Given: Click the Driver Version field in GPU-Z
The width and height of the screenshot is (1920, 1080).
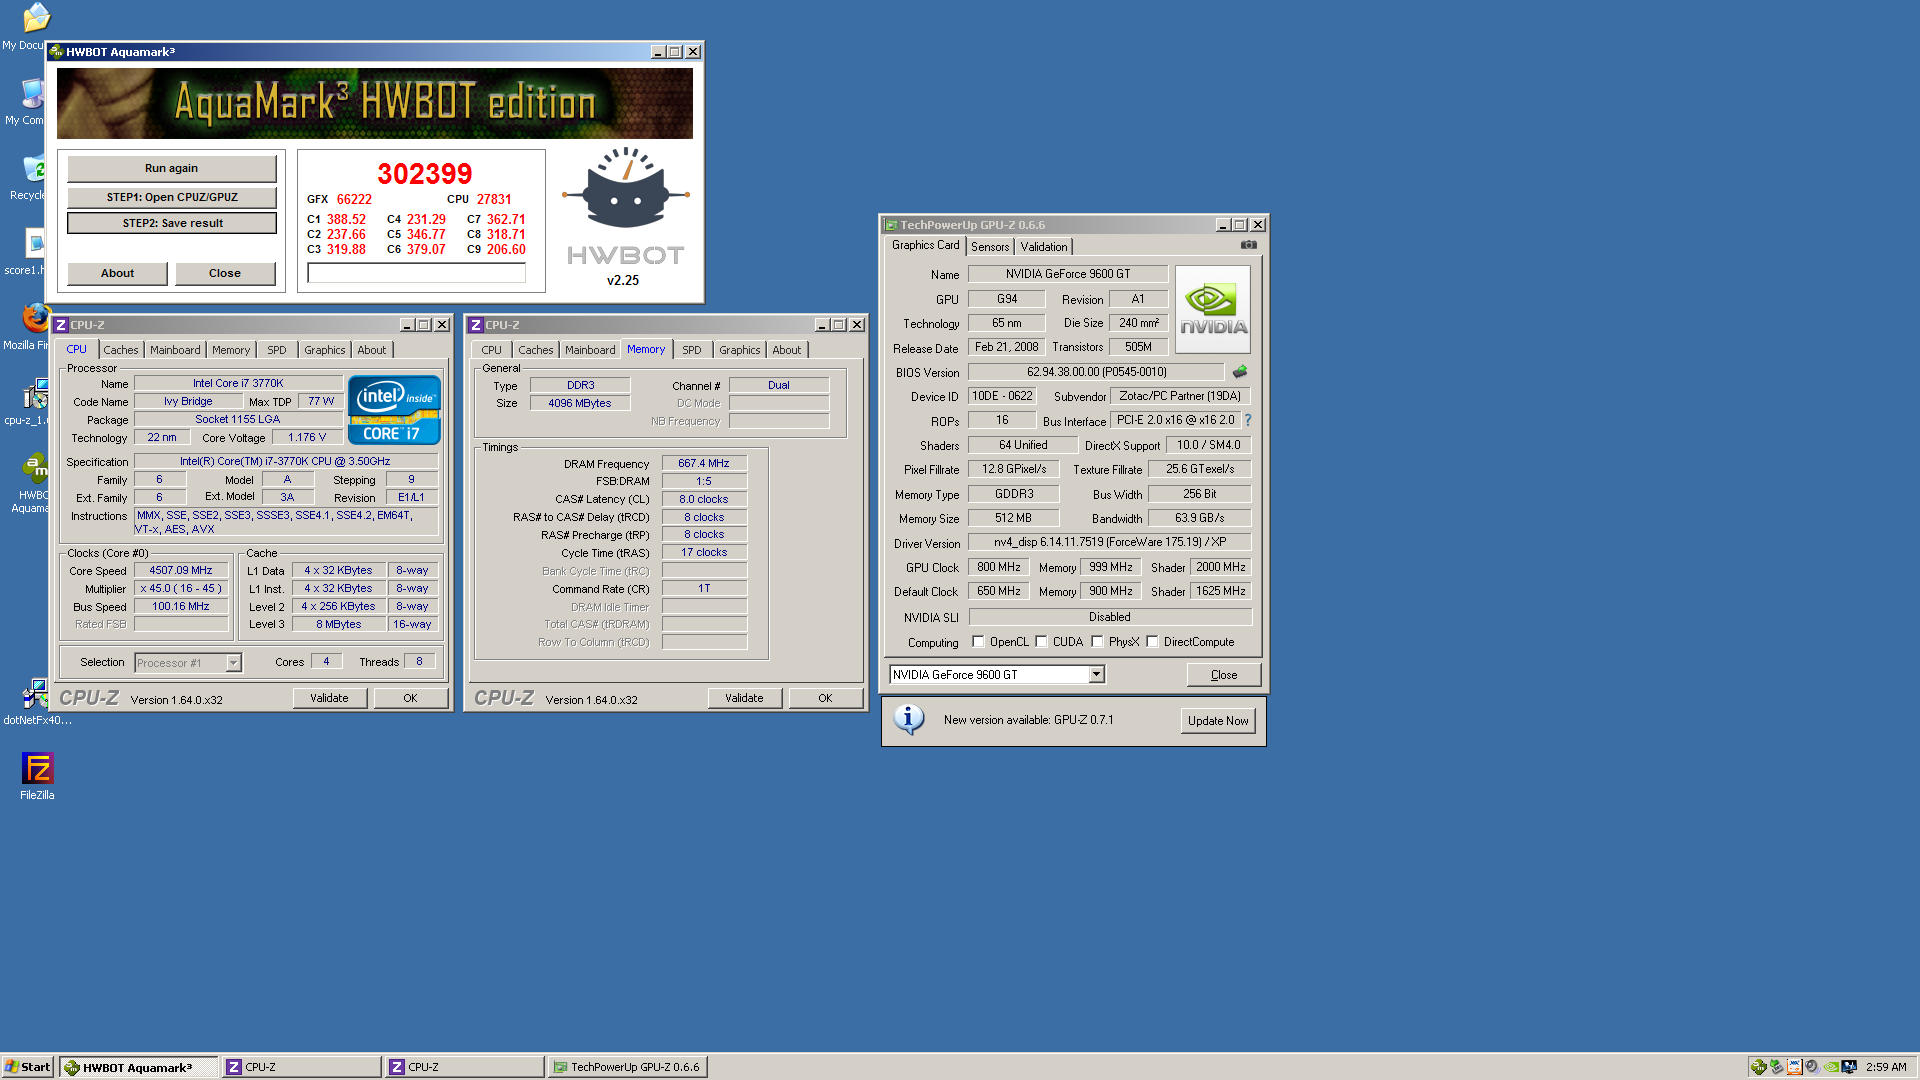Looking at the screenshot, I should (1110, 542).
